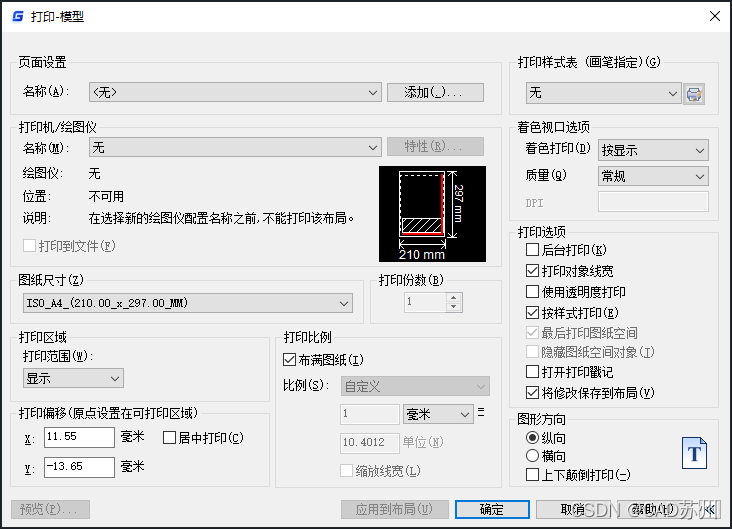The width and height of the screenshot is (732, 529).
Task: Toggle 按样式打印 checkbox
Action: (x=532, y=312)
